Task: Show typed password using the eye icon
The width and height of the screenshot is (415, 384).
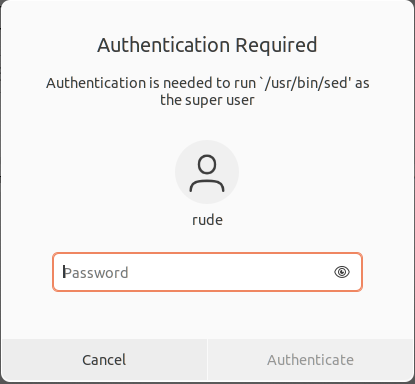Action: point(342,272)
